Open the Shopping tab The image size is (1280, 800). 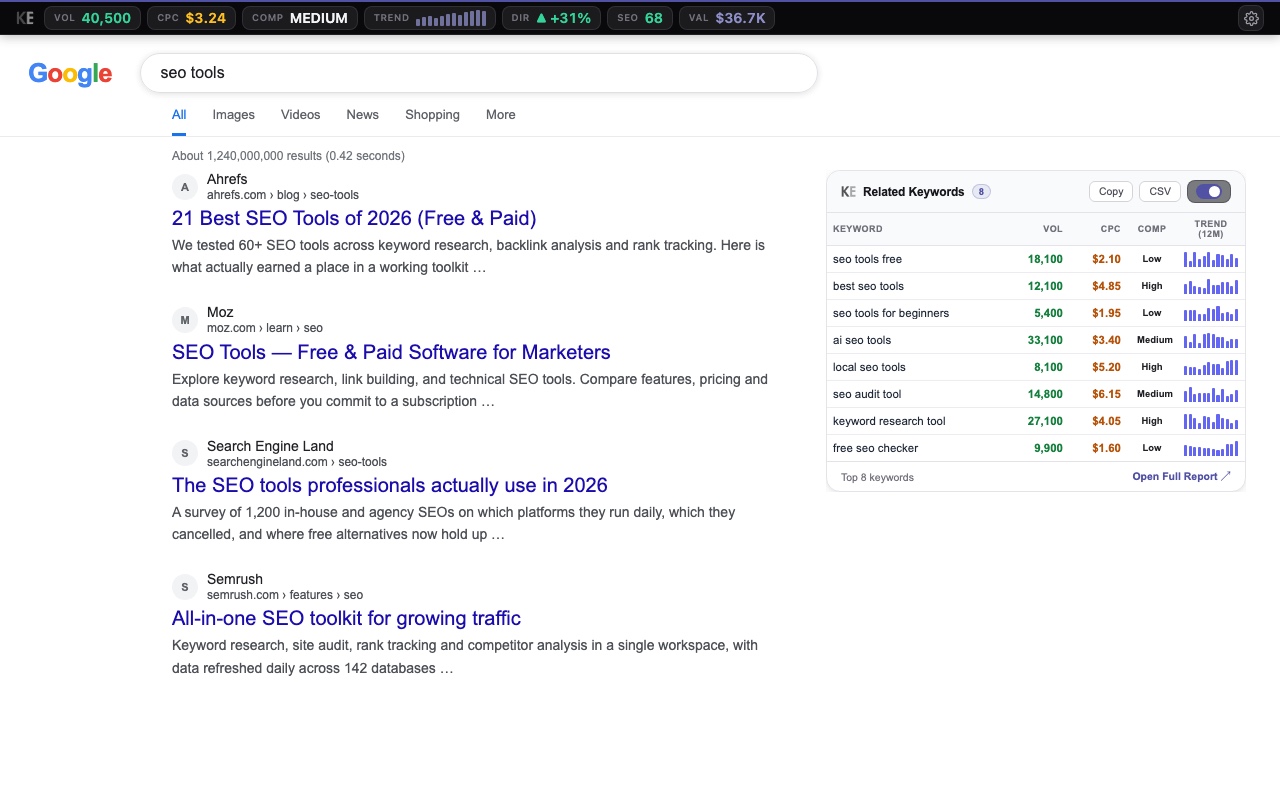[432, 115]
